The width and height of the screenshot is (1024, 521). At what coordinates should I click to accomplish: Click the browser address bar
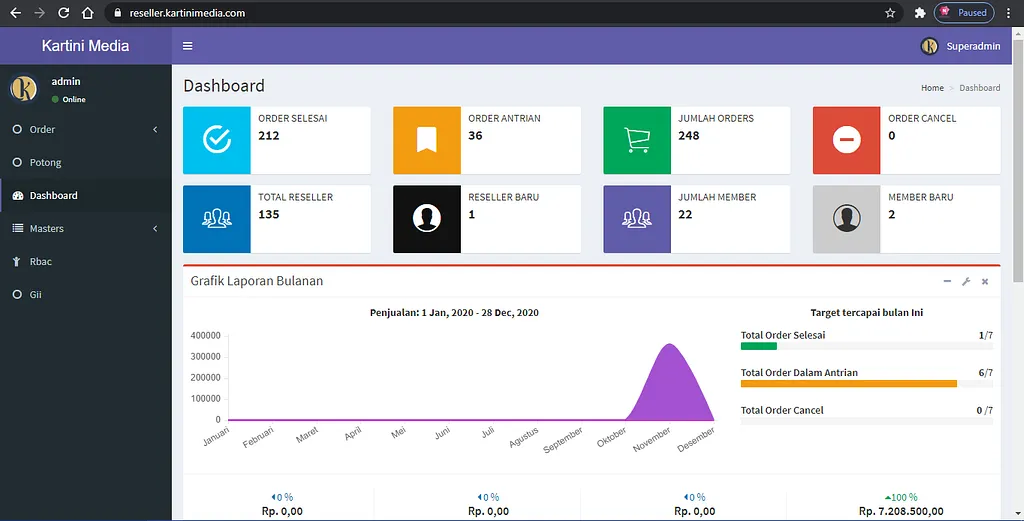pyautogui.click(x=500, y=13)
